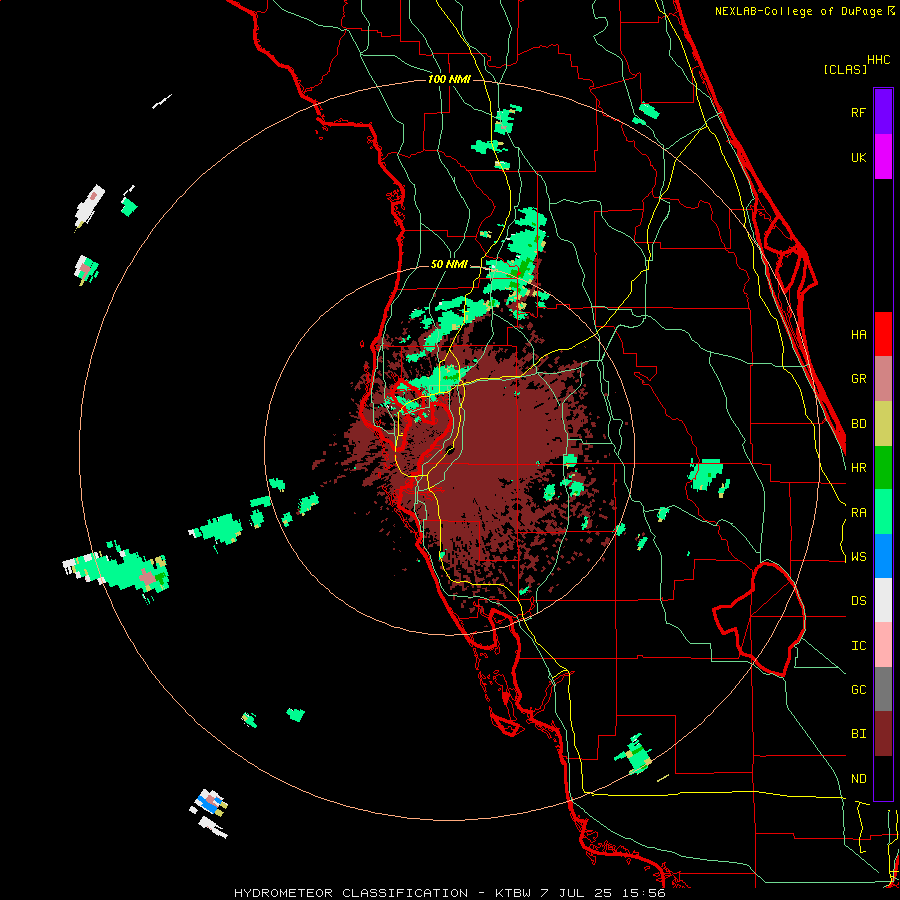Click the 50 NMI range ring label

[449, 265]
